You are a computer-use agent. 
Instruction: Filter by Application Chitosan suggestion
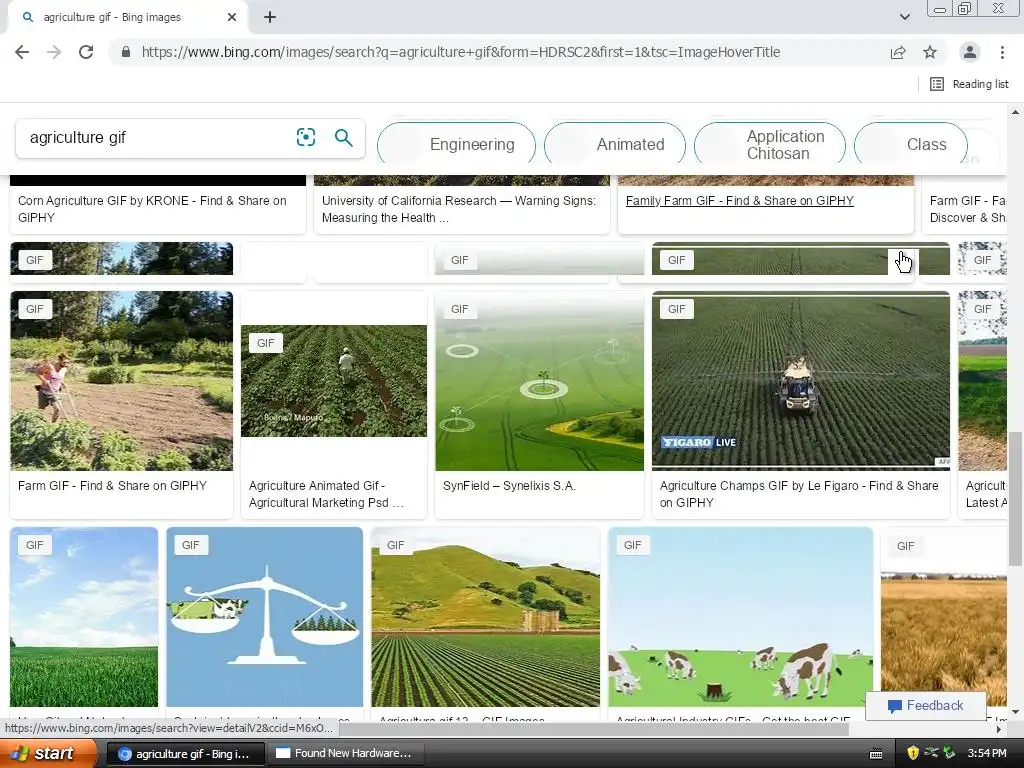[770, 144]
